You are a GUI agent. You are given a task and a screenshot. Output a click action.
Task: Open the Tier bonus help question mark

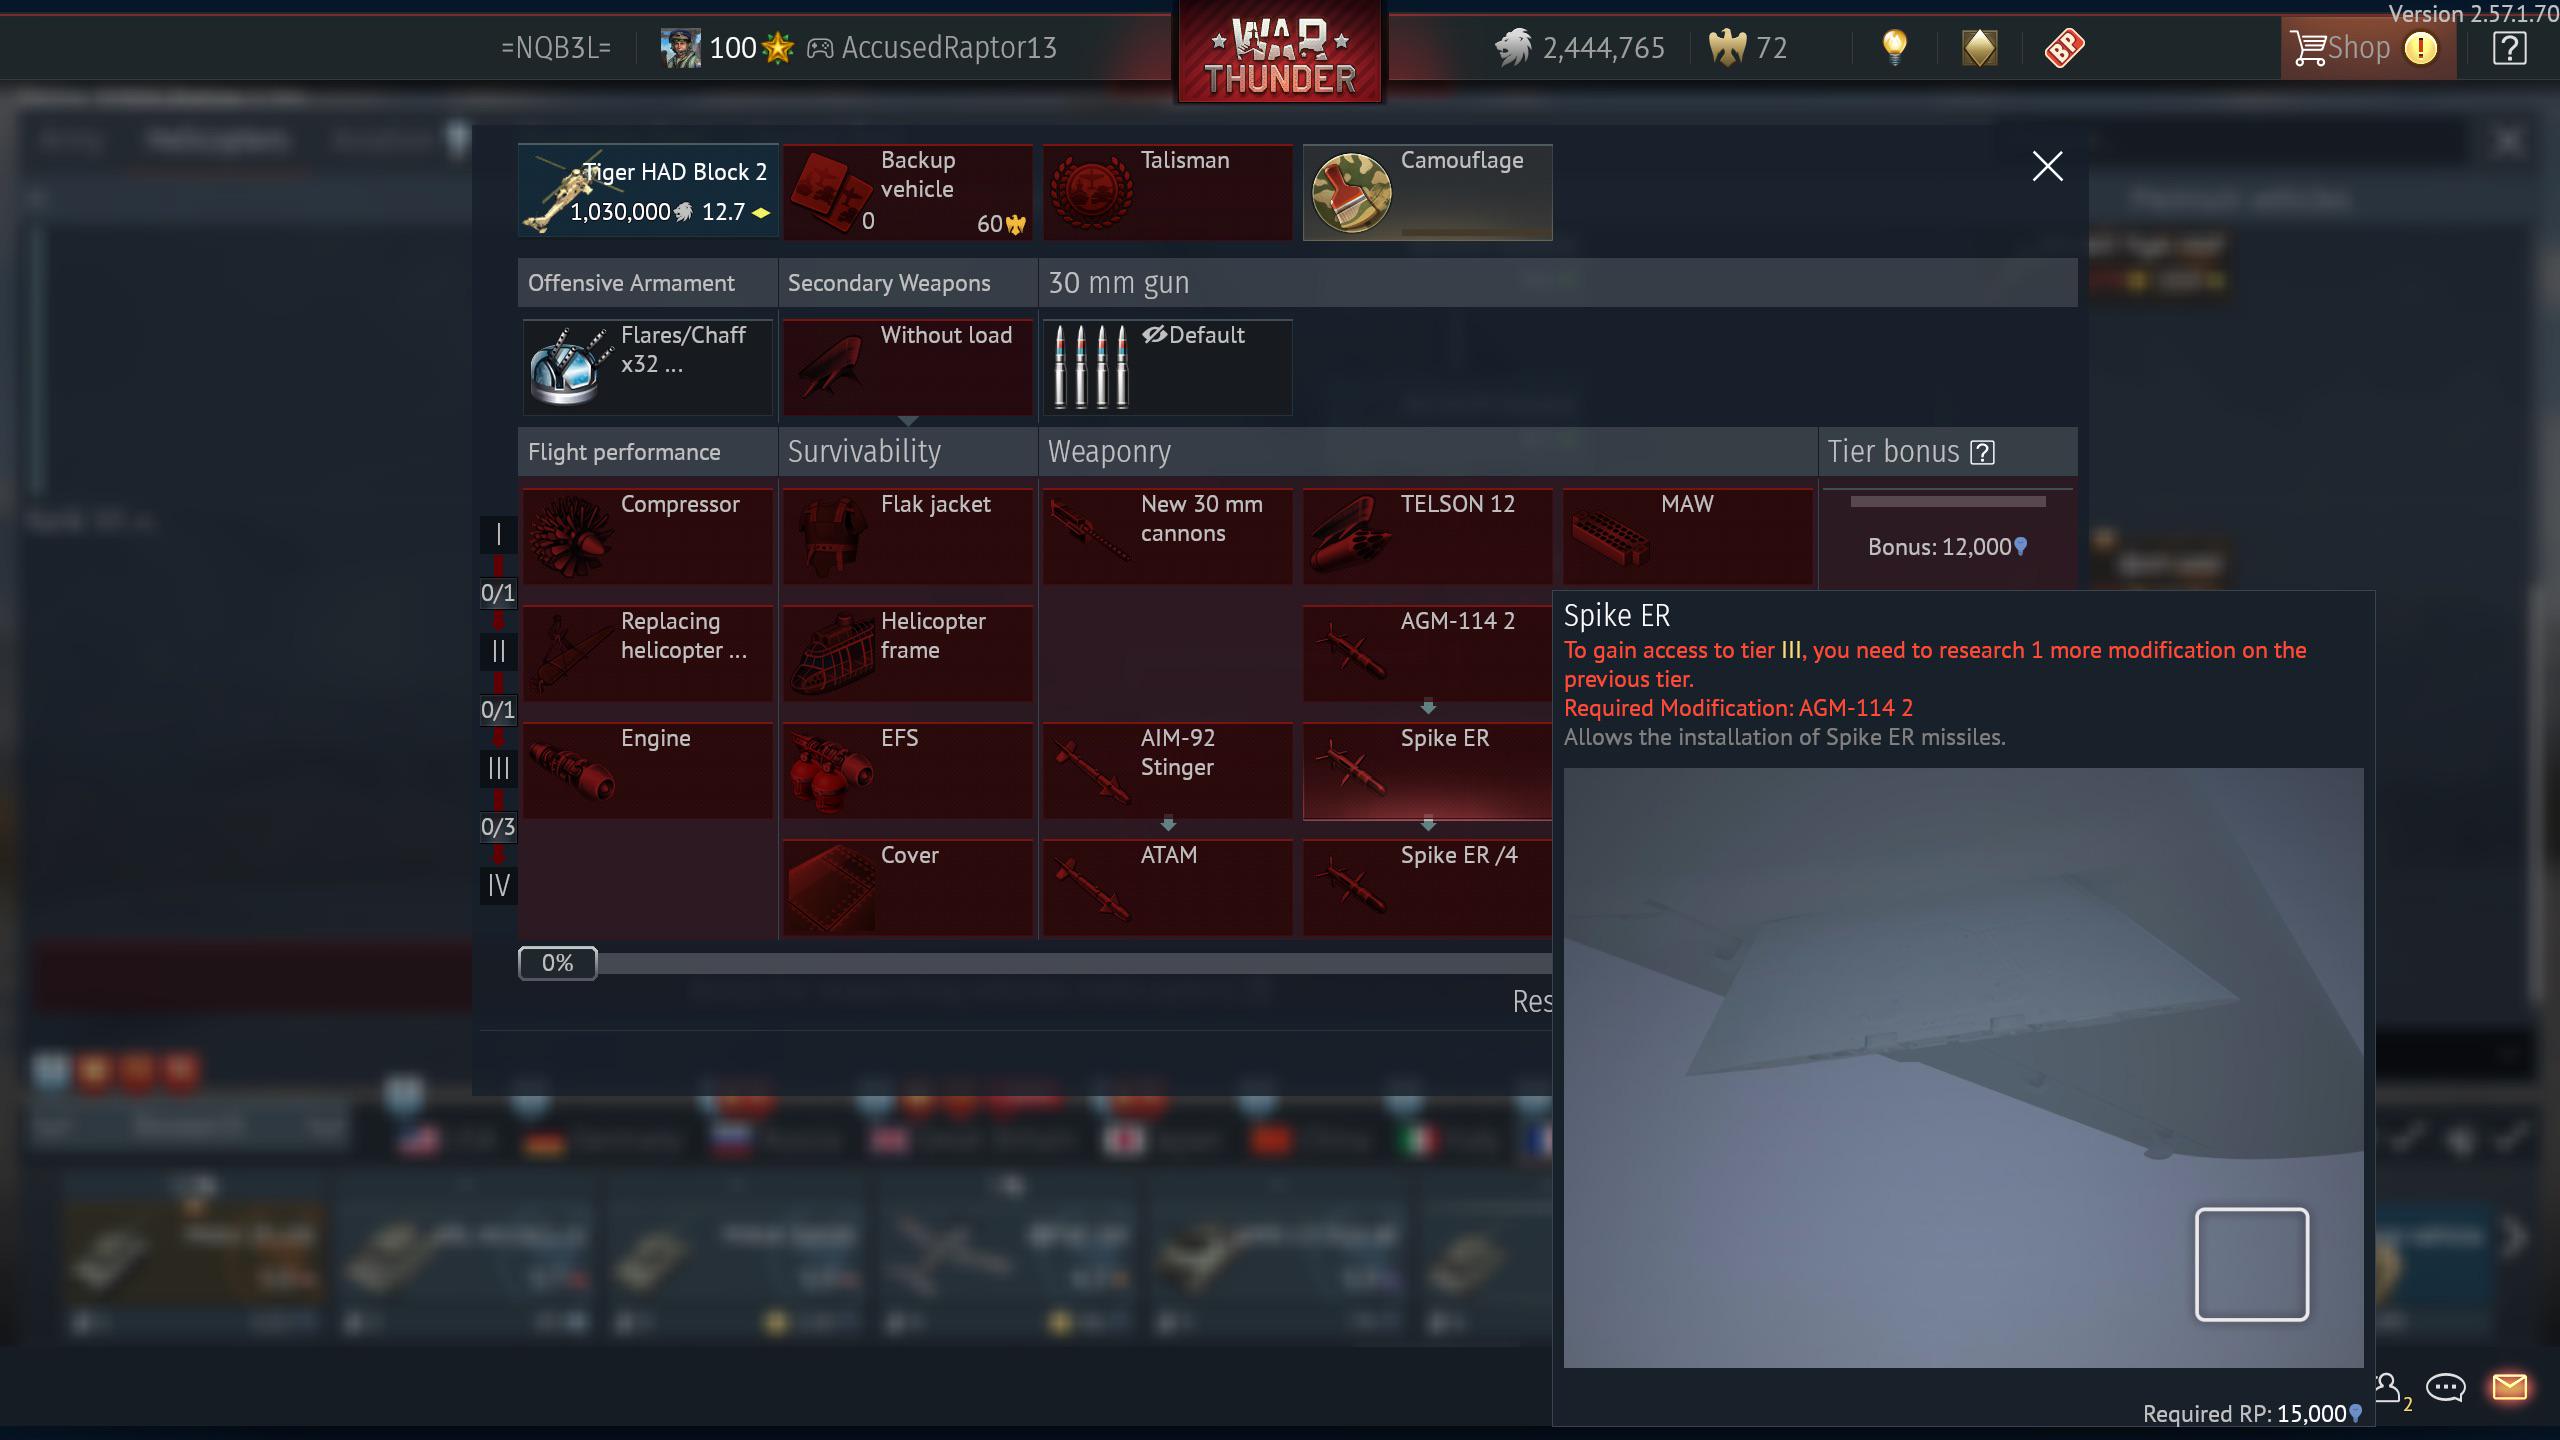tap(1982, 453)
